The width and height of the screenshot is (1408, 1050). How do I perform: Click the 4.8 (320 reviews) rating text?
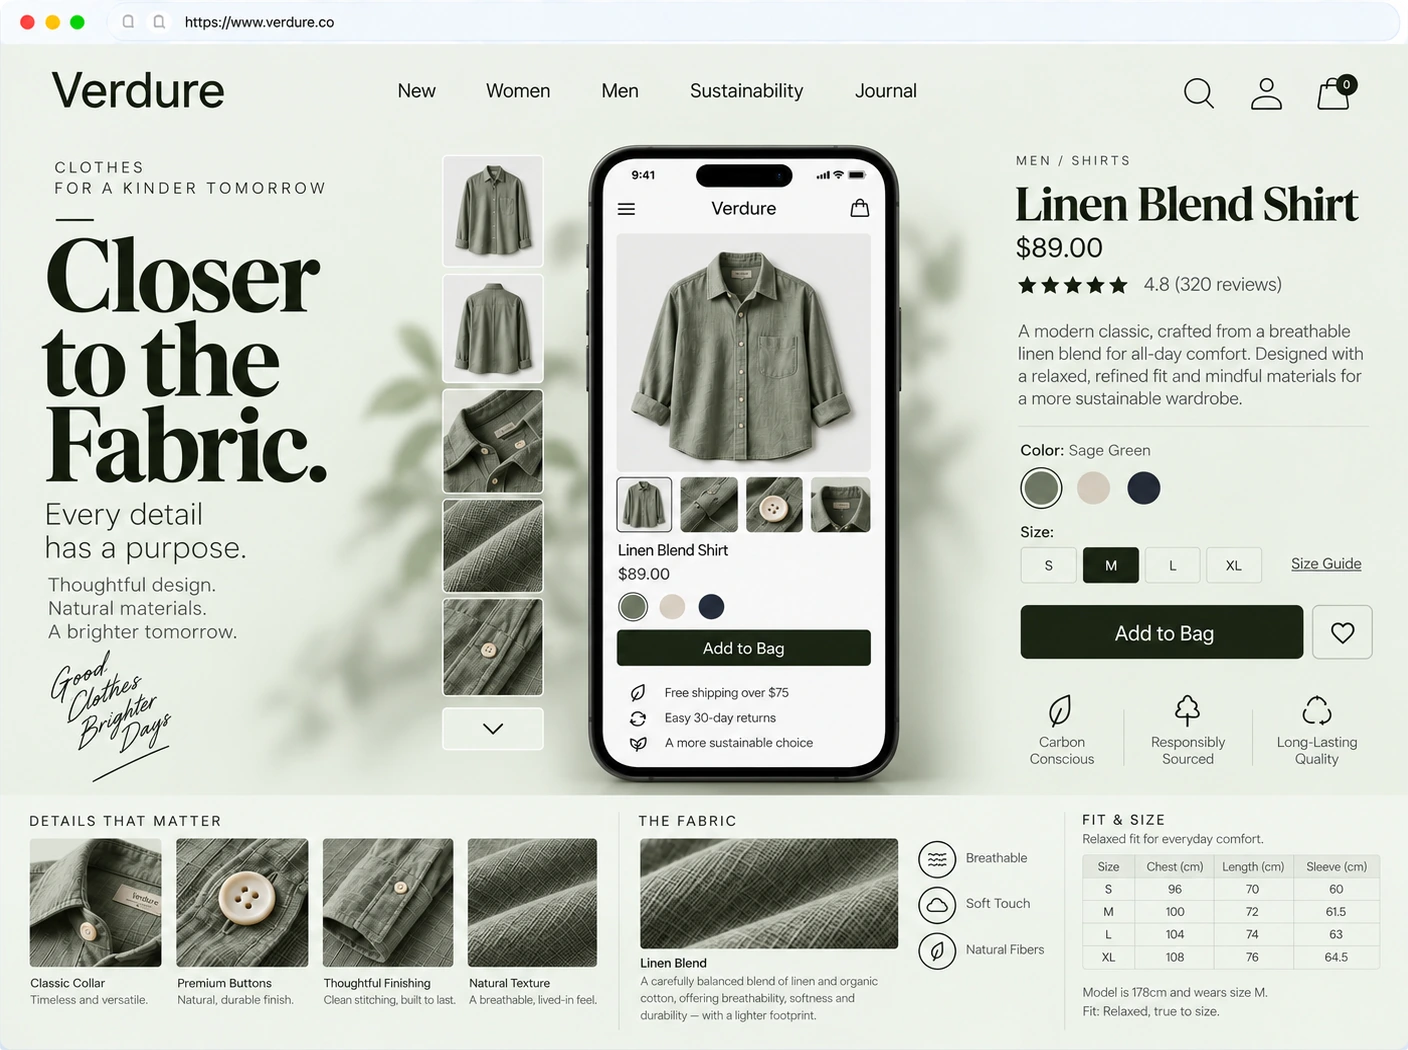(1213, 285)
